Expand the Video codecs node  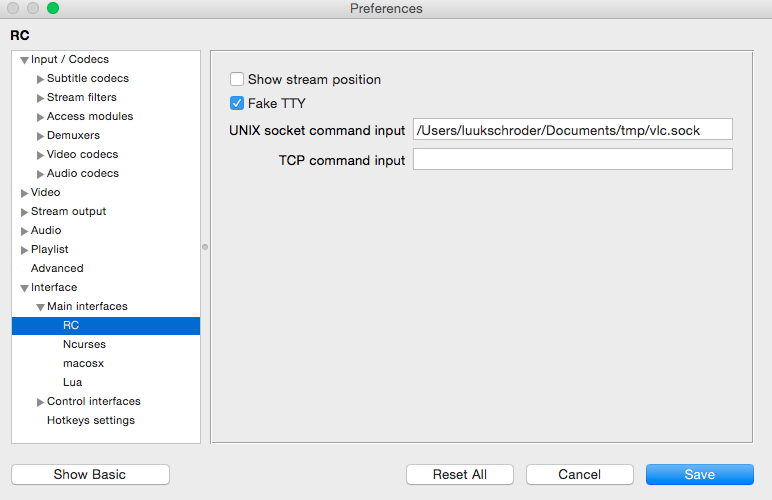(x=40, y=155)
